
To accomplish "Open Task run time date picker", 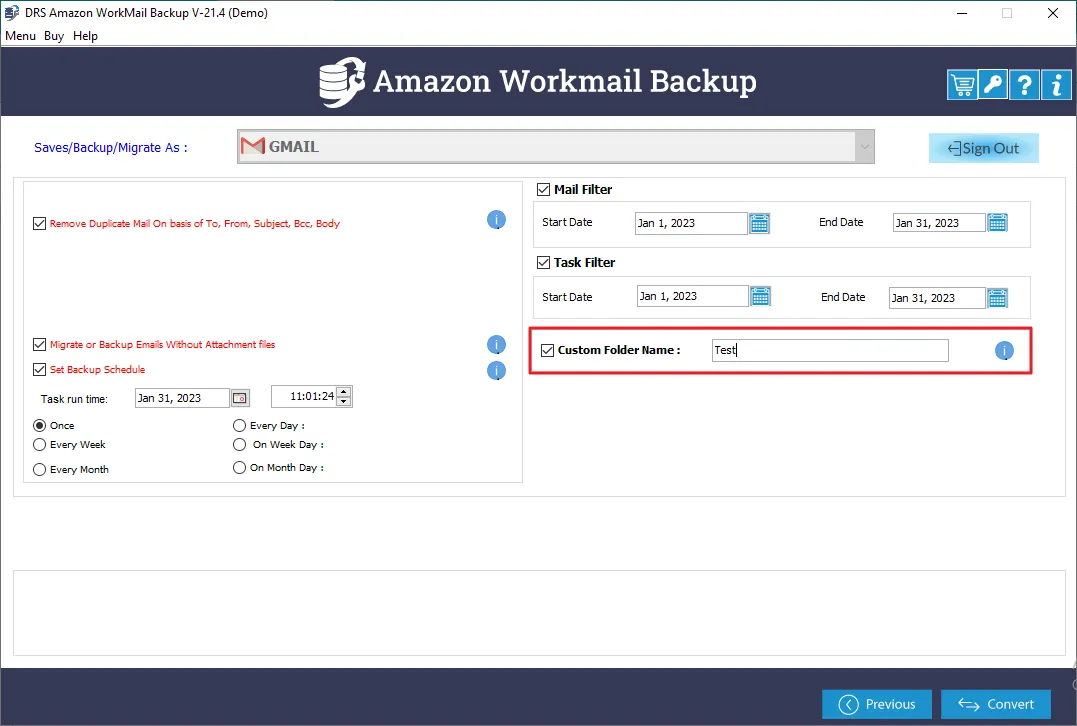I will click(240, 398).
